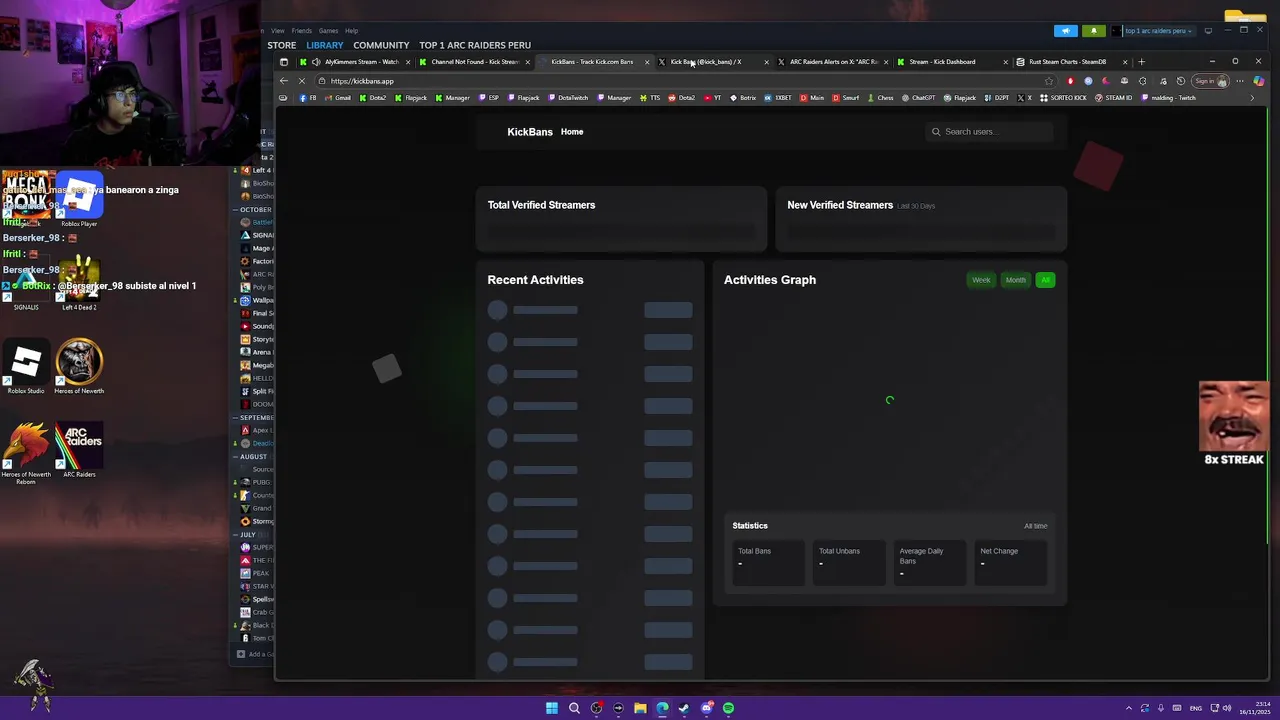1280x720 pixels.
Task: Switch graph range to Month
Action: point(1015,280)
